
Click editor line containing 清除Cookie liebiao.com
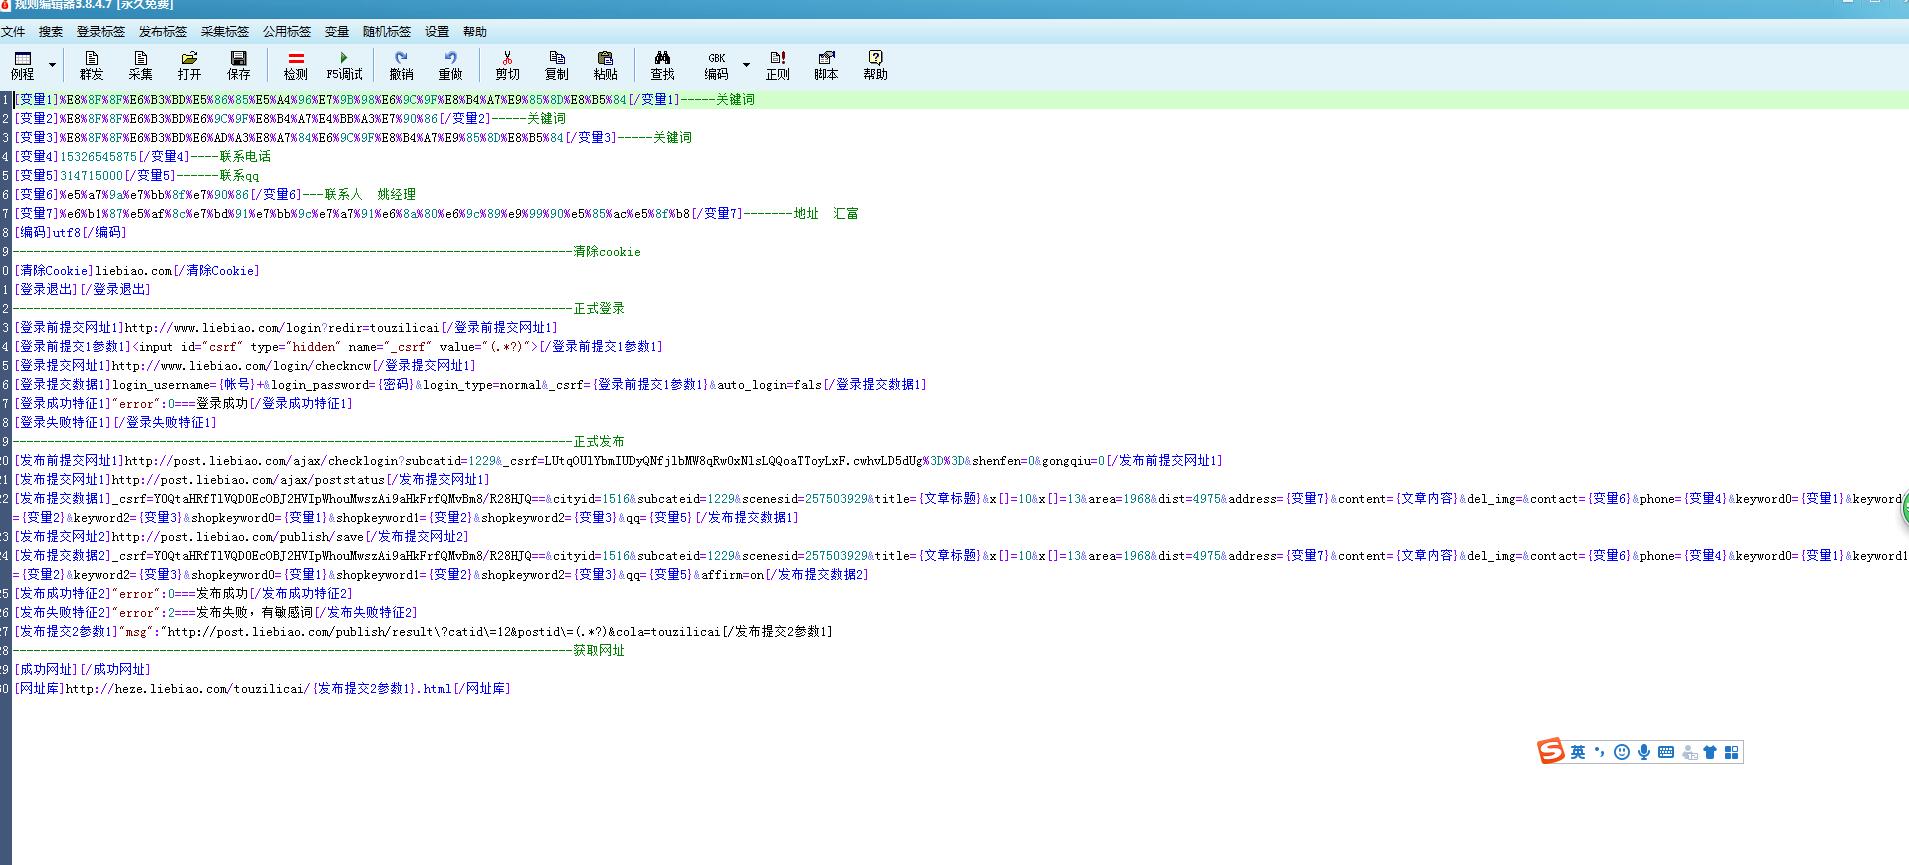pos(137,271)
